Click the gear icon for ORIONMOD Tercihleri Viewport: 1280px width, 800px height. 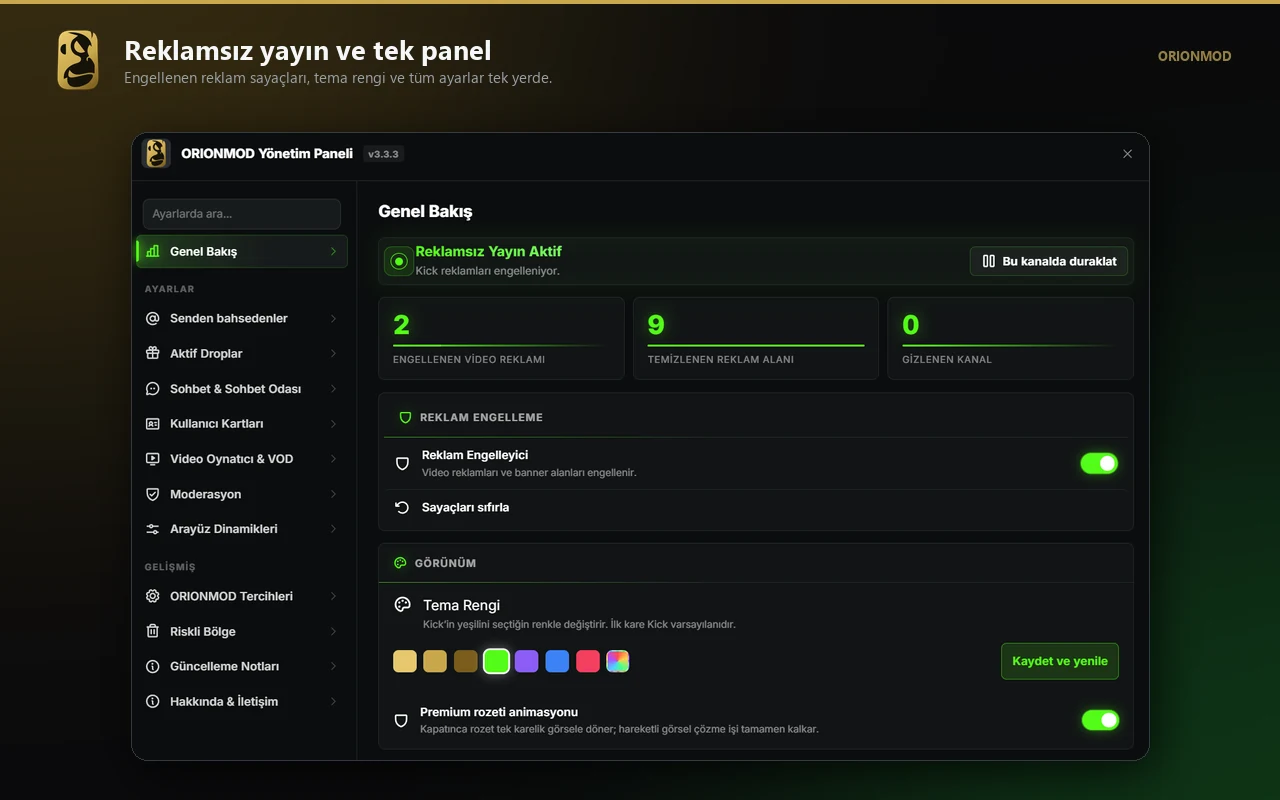pyautogui.click(x=153, y=596)
